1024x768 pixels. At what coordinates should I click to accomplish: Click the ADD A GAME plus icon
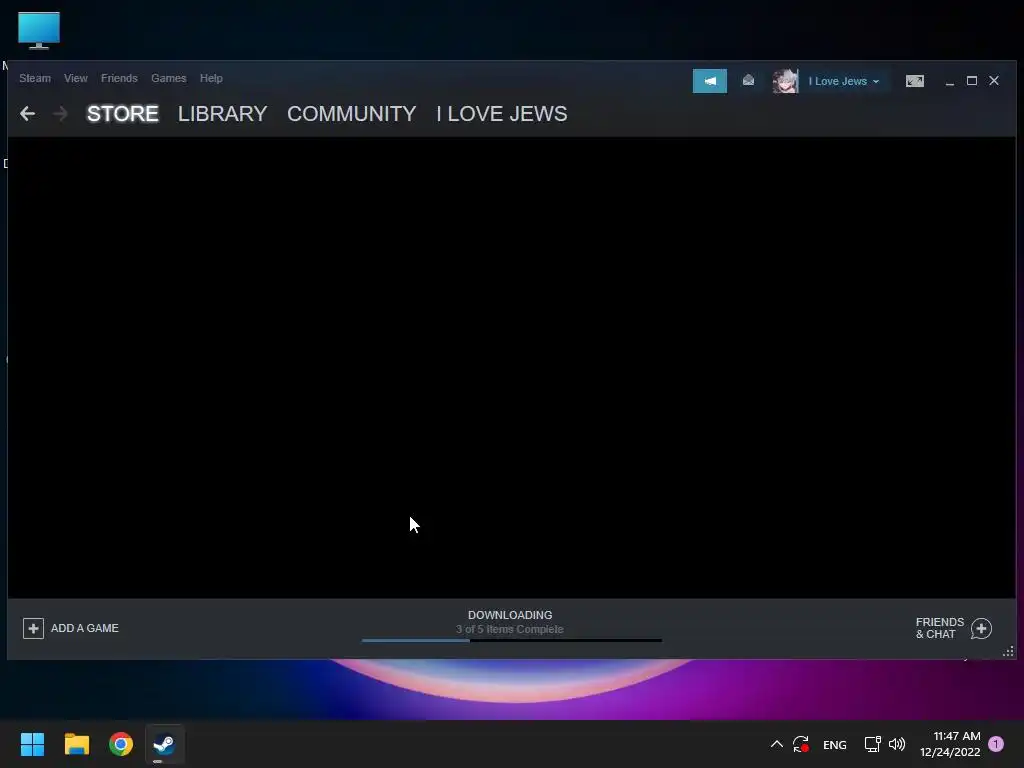pos(33,628)
